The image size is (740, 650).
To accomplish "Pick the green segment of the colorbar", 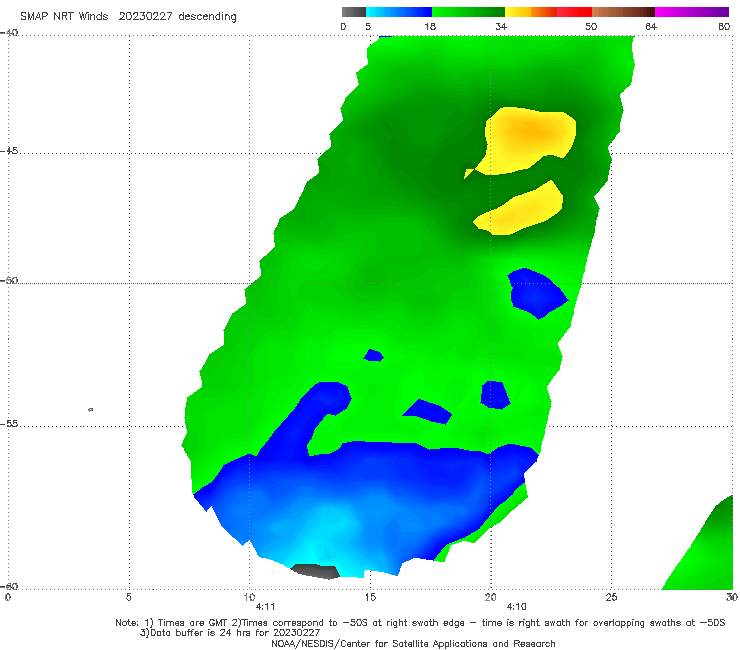I will click(468, 12).
